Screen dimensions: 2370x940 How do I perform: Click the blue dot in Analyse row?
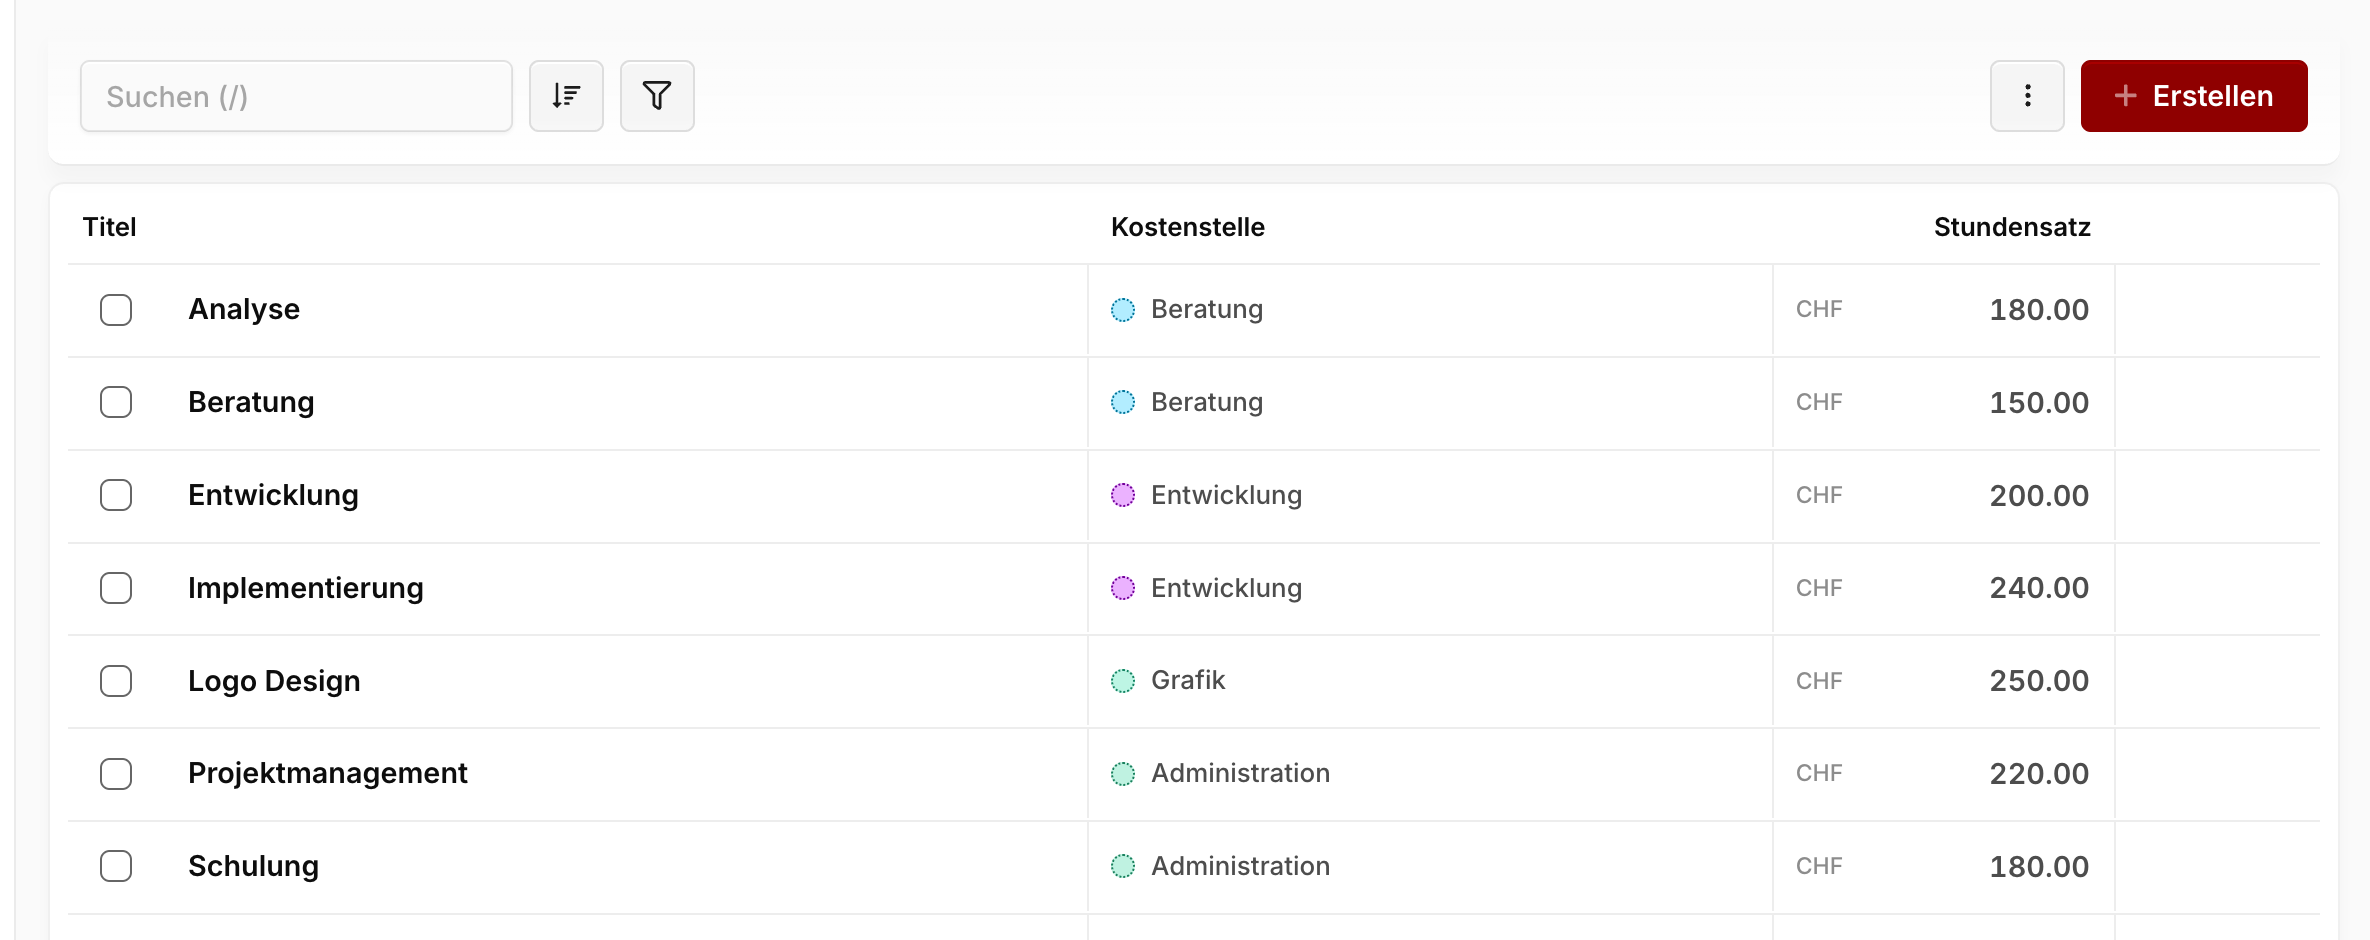[1123, 310]
